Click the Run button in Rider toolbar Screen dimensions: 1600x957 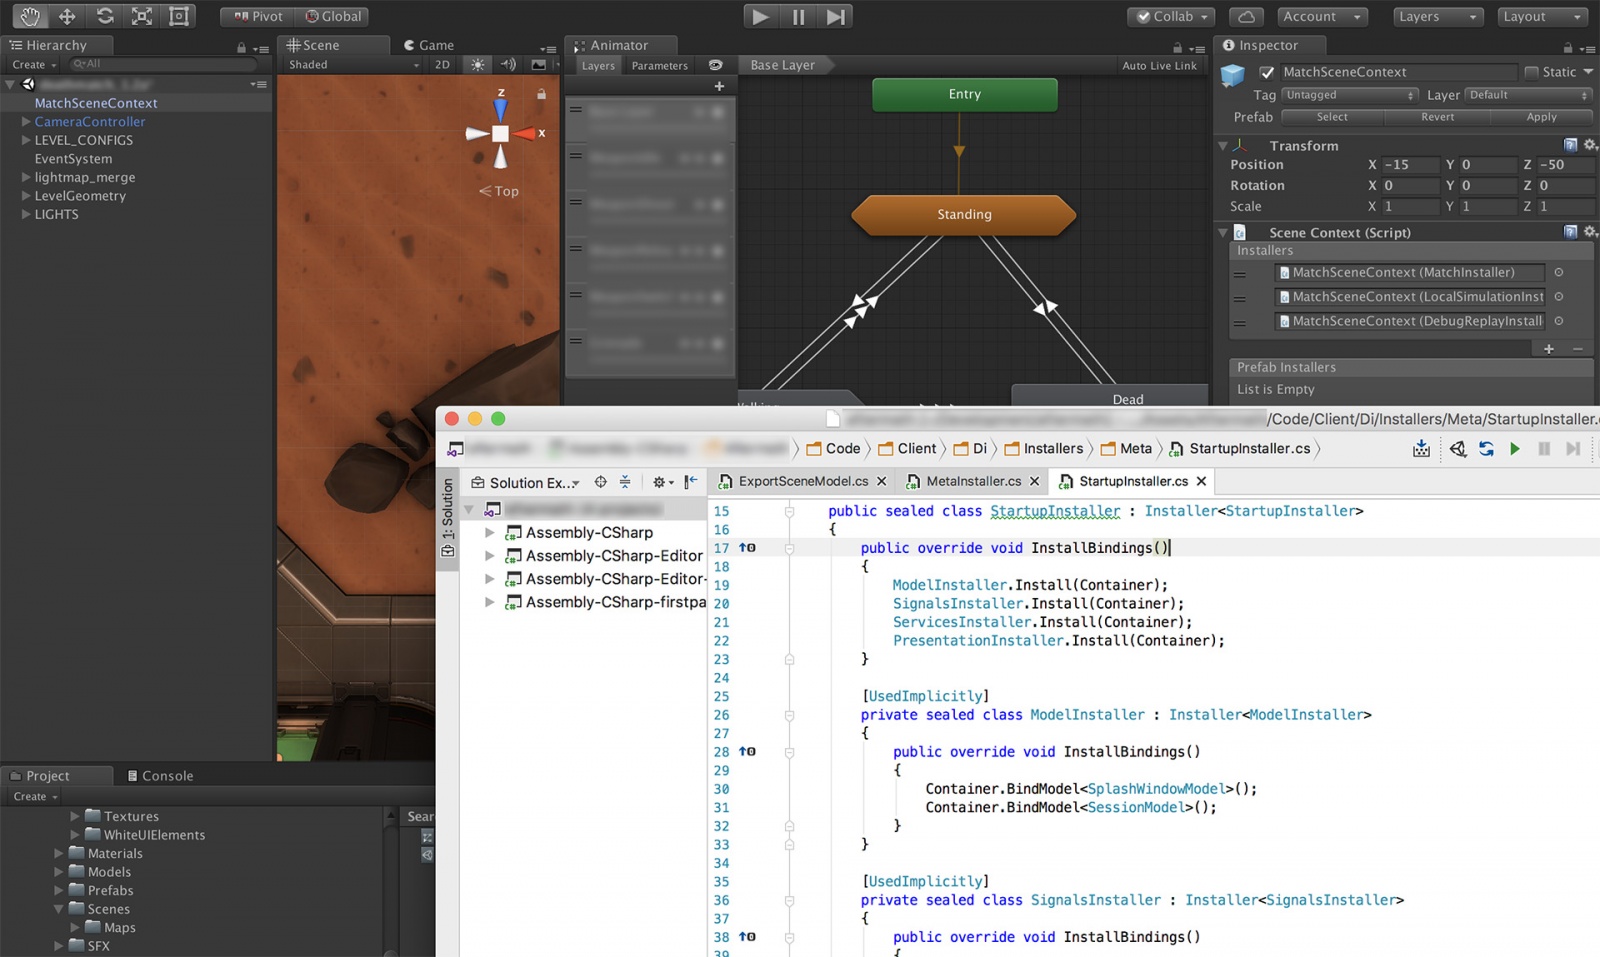1515,449
